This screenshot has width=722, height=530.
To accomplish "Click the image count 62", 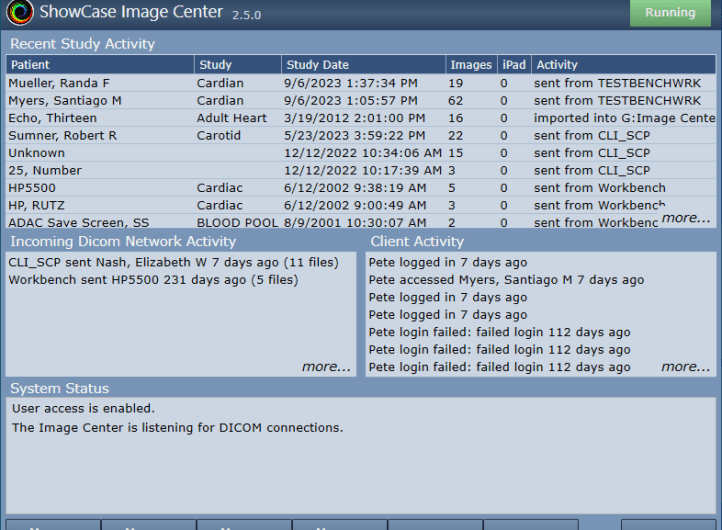I will click(x=455, y=100).
